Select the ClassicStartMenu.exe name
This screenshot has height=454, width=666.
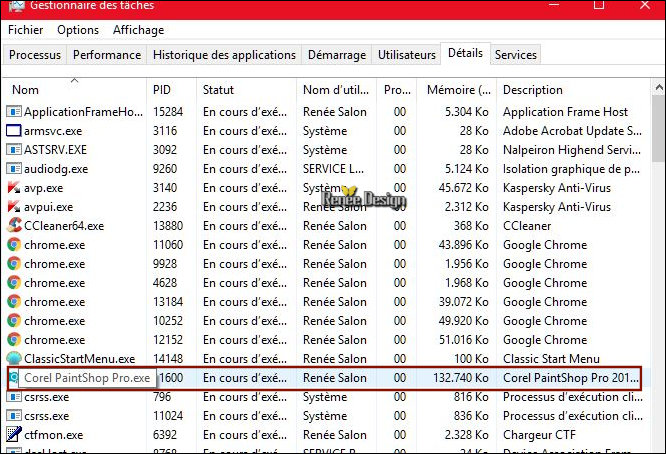[x=79, y=359]
